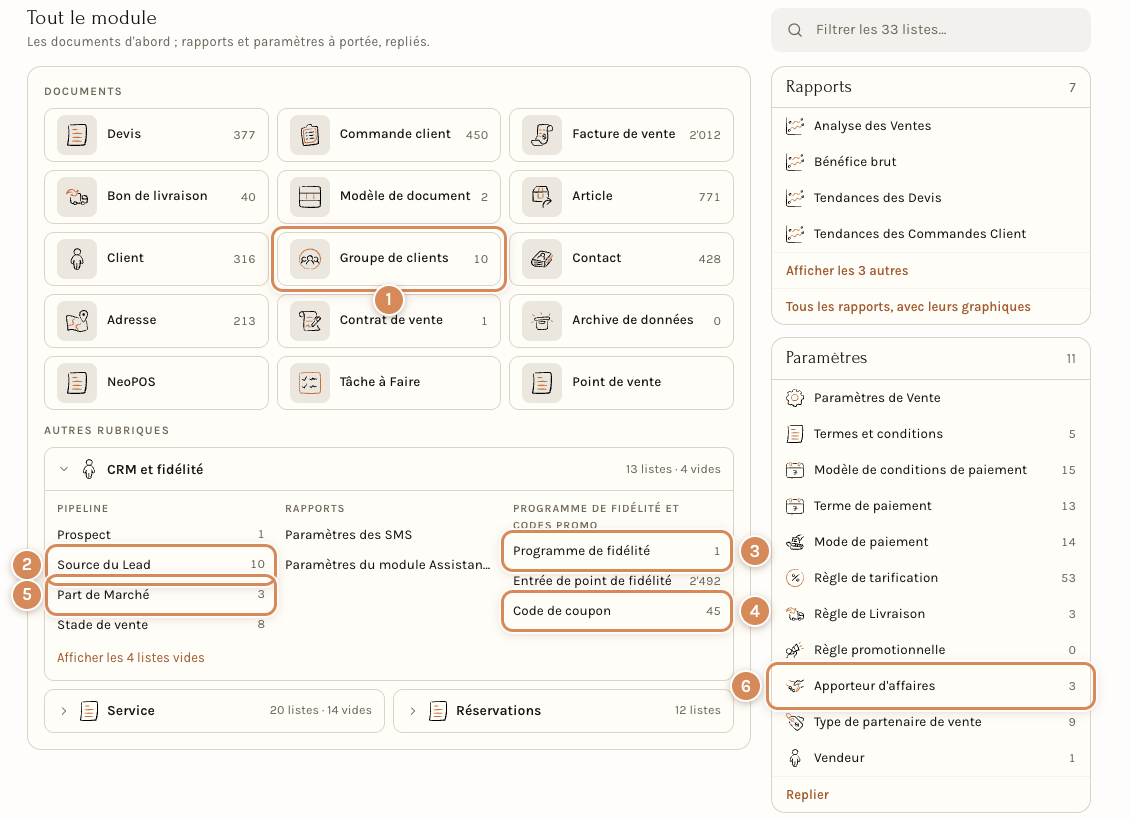
Task: Collapse the Paramètres list with Replier
Action: (x=807, y=795)
